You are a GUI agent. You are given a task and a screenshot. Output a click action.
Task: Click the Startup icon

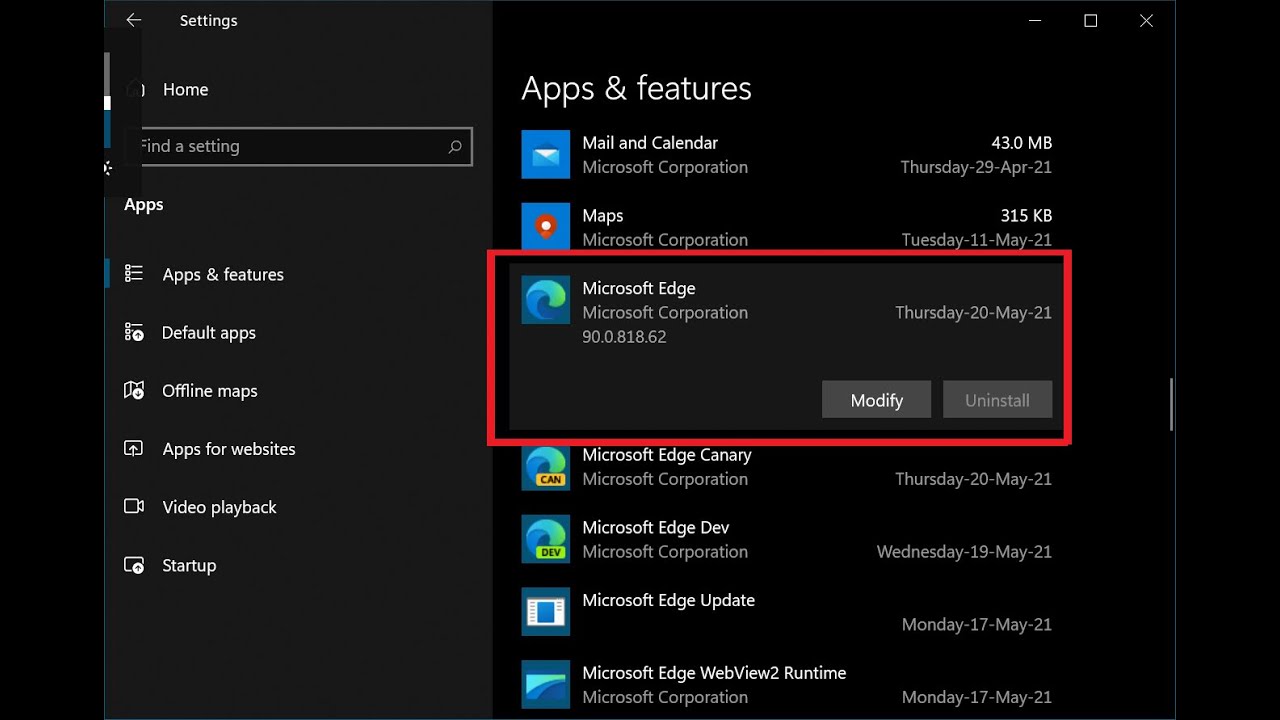[x=134, y=565]
